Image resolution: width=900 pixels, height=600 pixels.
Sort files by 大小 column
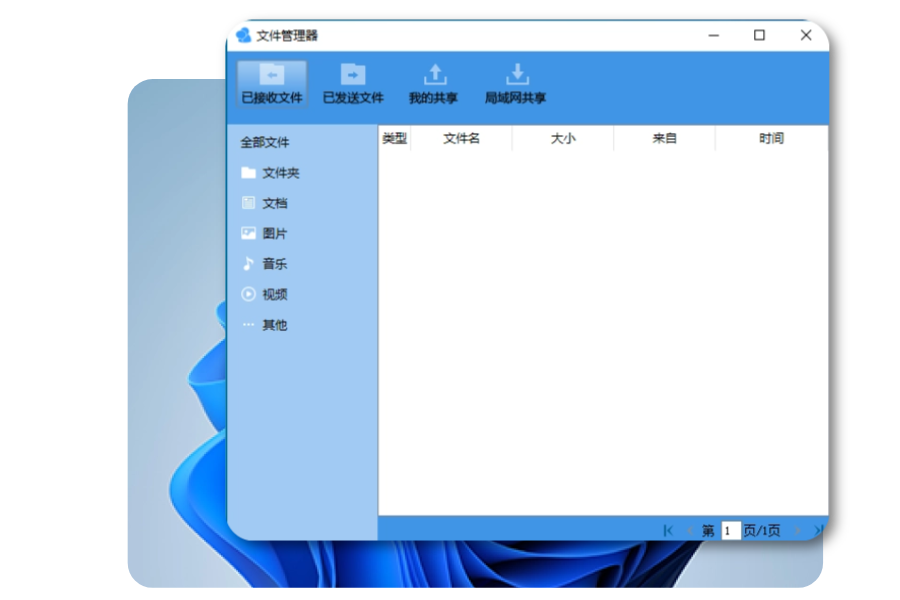pos(563,138)
